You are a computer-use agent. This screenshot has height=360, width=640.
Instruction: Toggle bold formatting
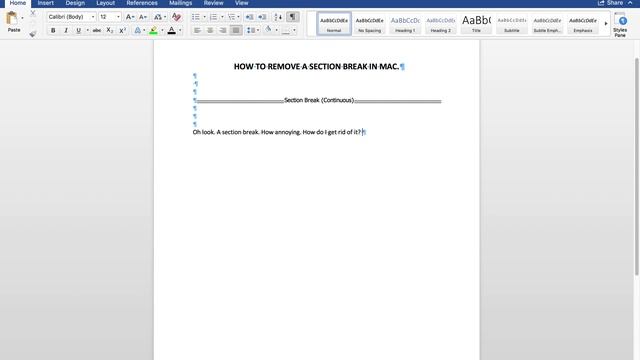coord(53,30)
